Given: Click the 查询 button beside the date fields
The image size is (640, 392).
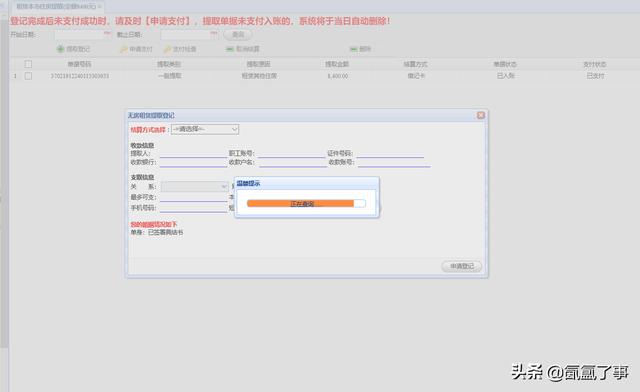Looking at the screenshot, I should (x=238, y=35).
